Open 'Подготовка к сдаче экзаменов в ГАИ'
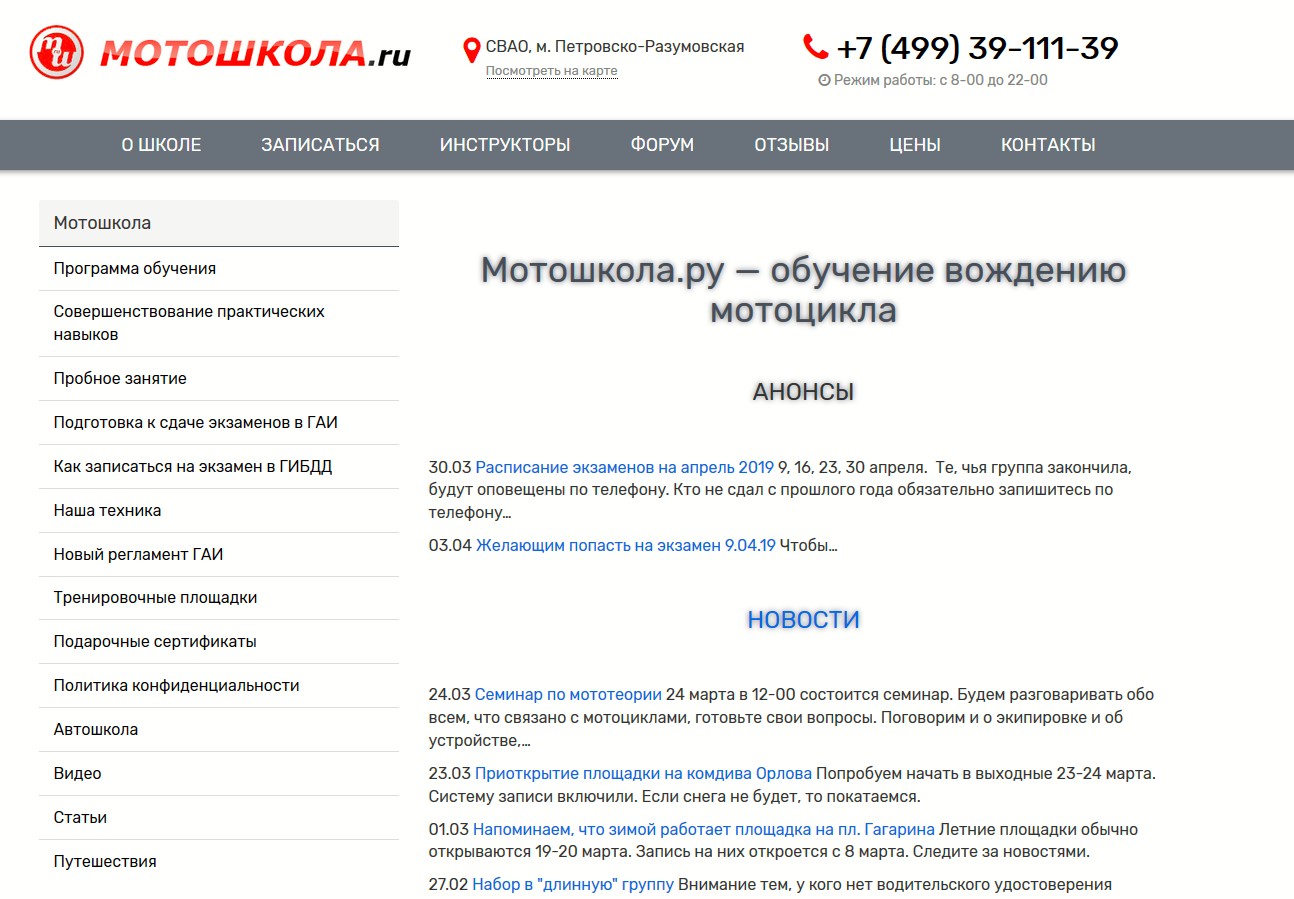Screen dimensions: 1294x899 pyautogui.click(x=219, y=423)
